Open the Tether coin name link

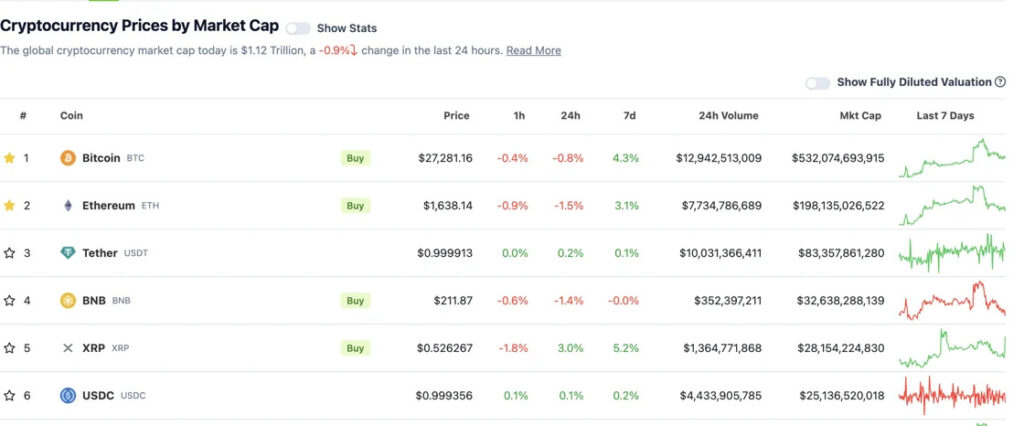tap(100, 253)
